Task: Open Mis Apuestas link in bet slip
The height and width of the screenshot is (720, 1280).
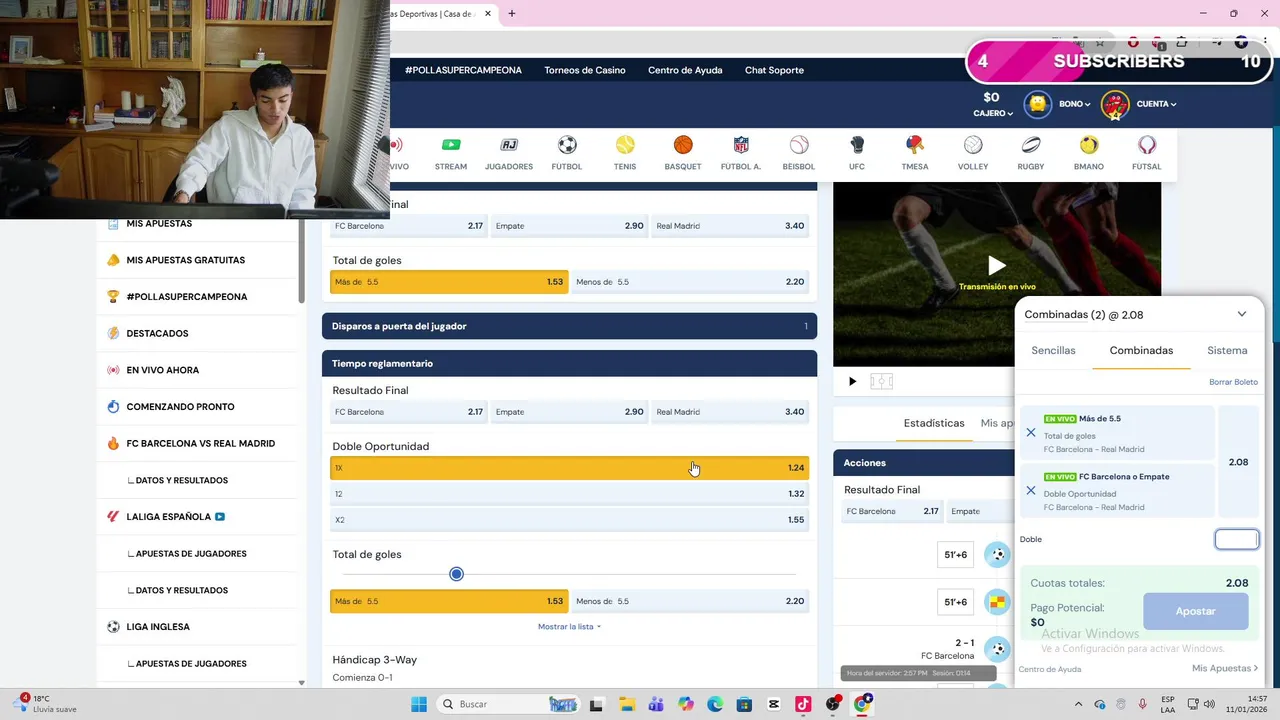Action: [x=1225, y=668]
